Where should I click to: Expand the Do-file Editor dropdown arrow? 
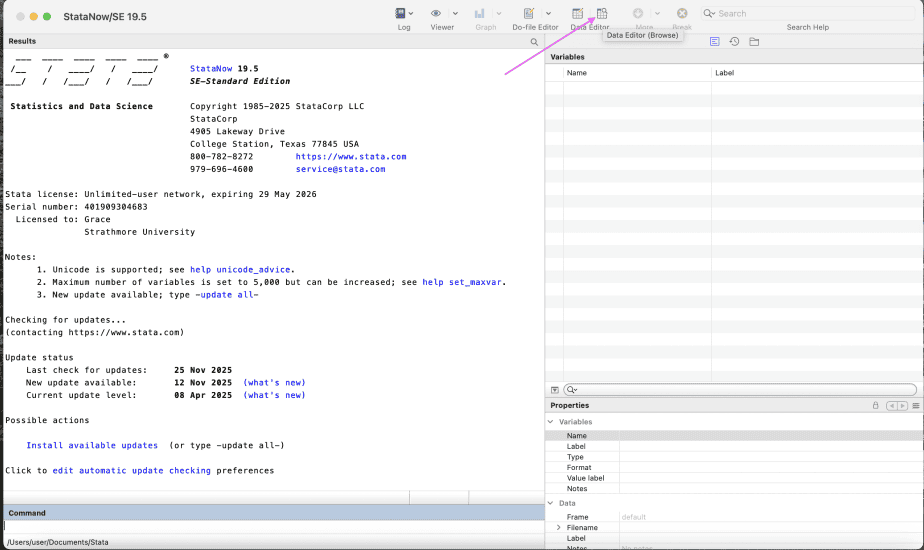[x=549, y=14]
